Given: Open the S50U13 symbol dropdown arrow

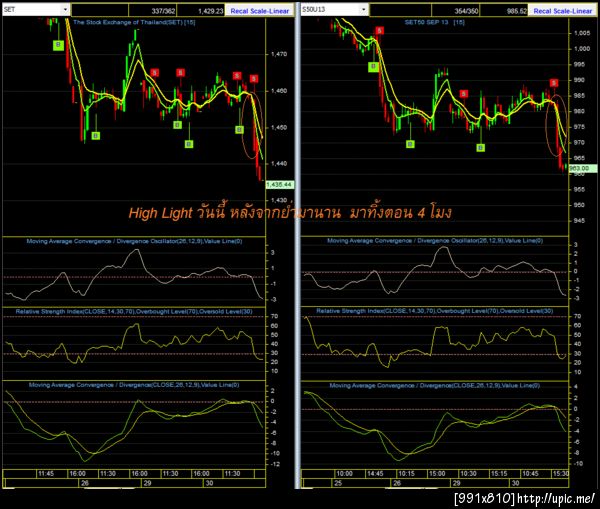Looking at the screenshot, I should [364, 10].
